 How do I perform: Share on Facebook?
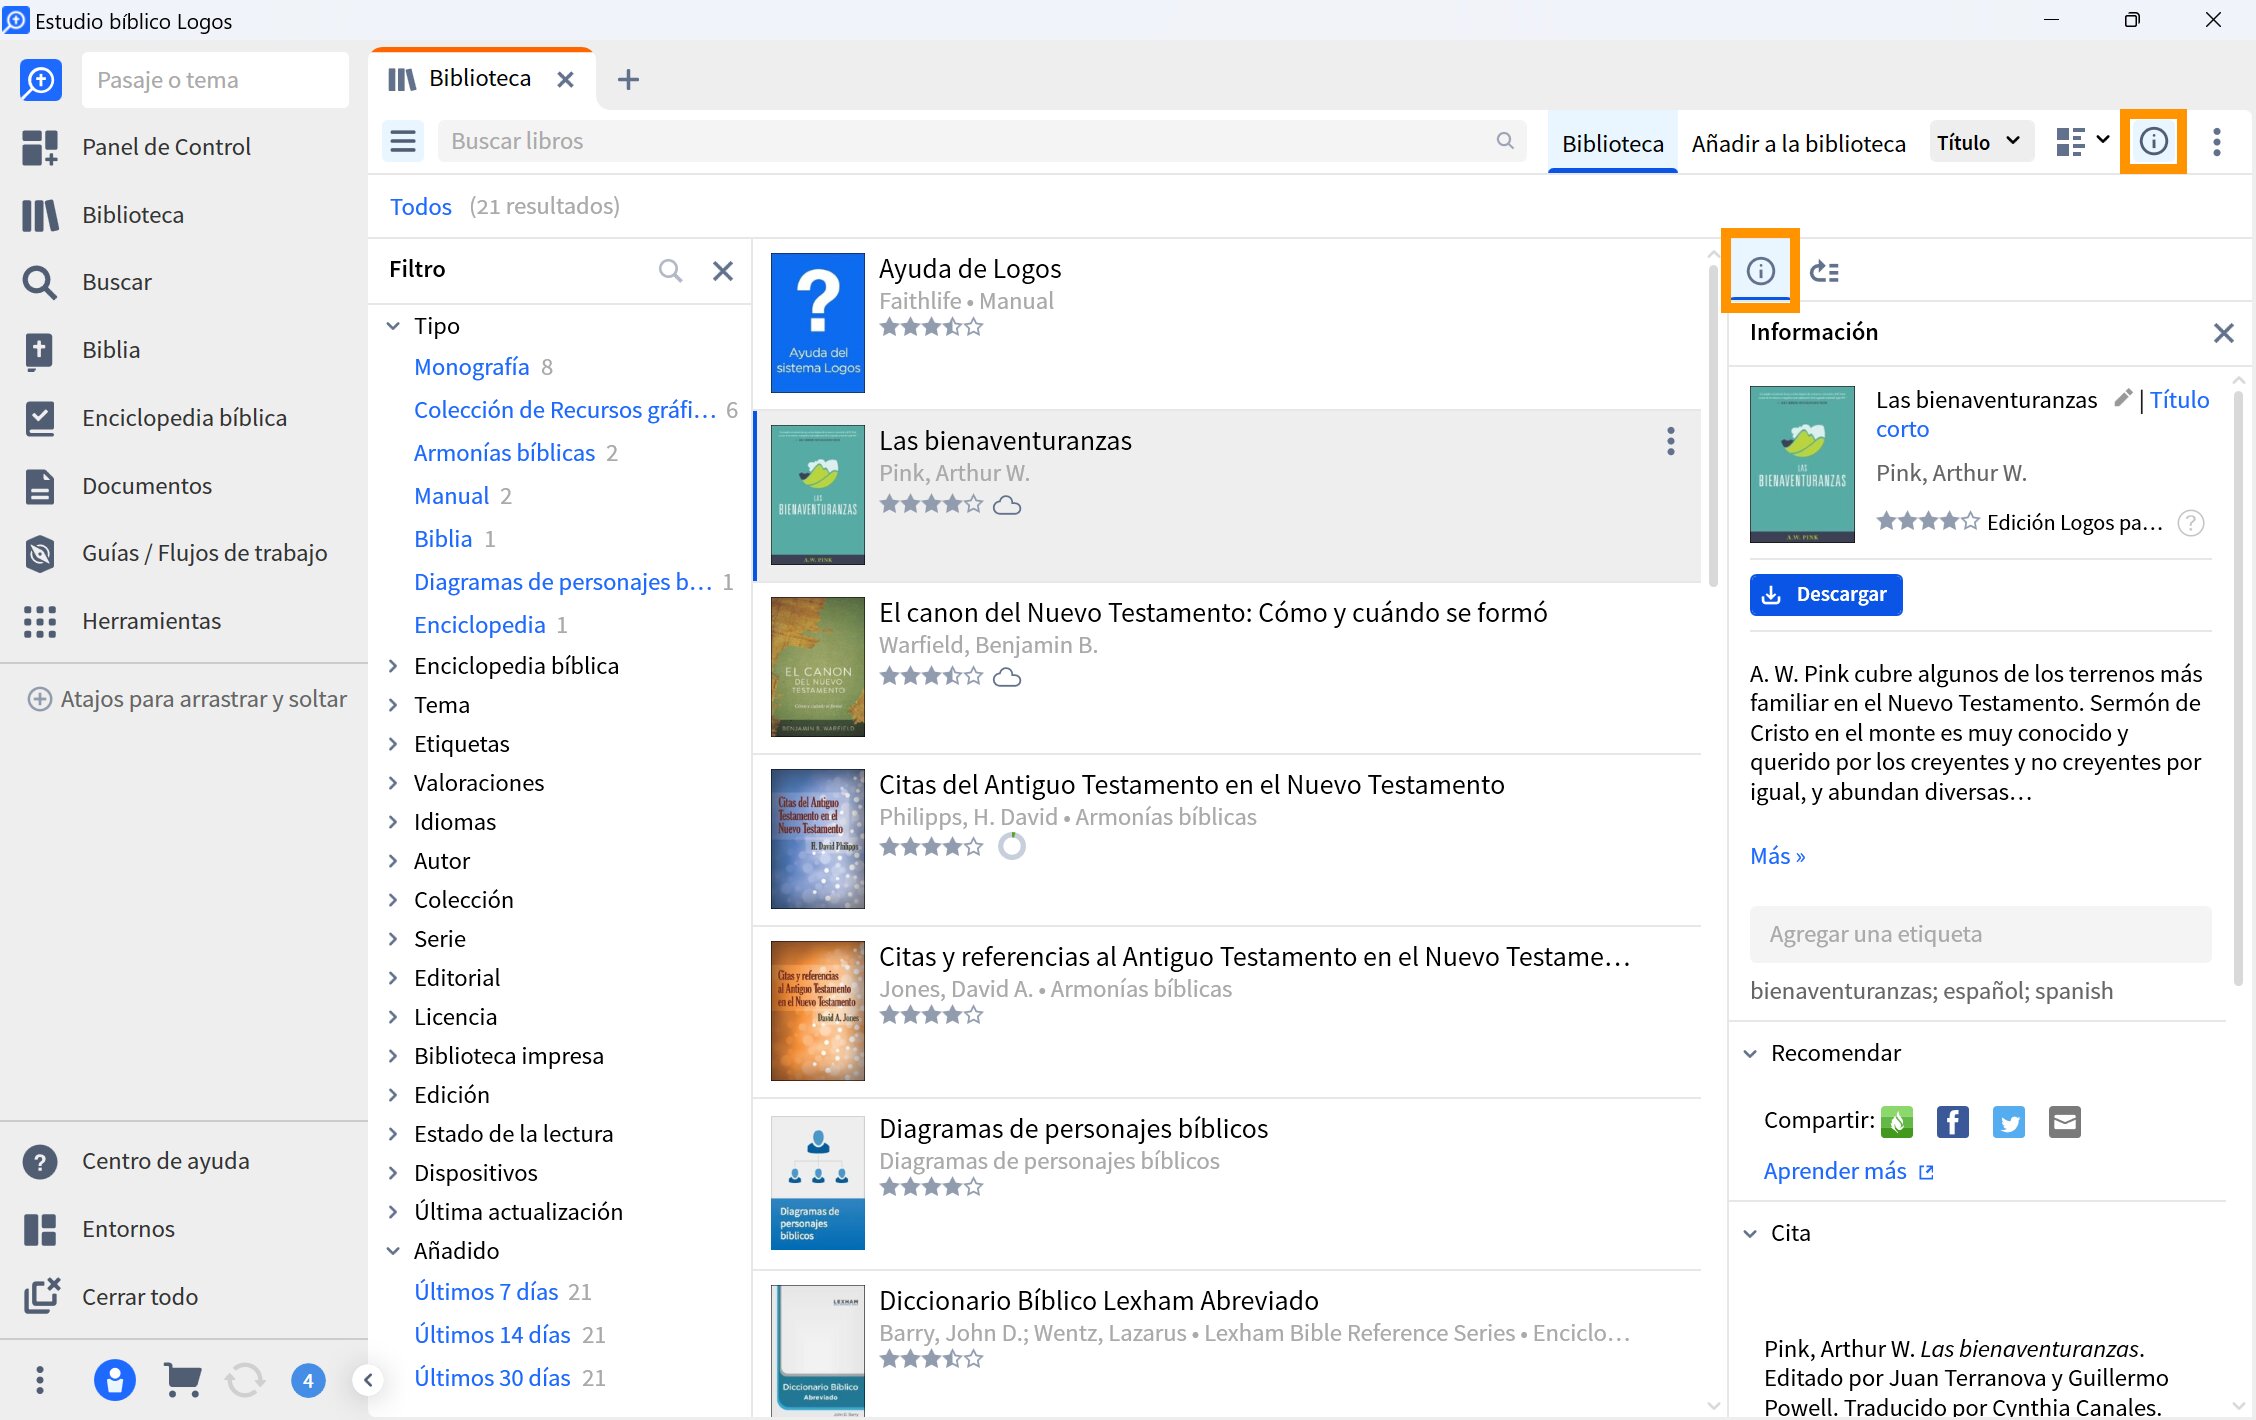pyautogui.click(x=1952, y=1122)
